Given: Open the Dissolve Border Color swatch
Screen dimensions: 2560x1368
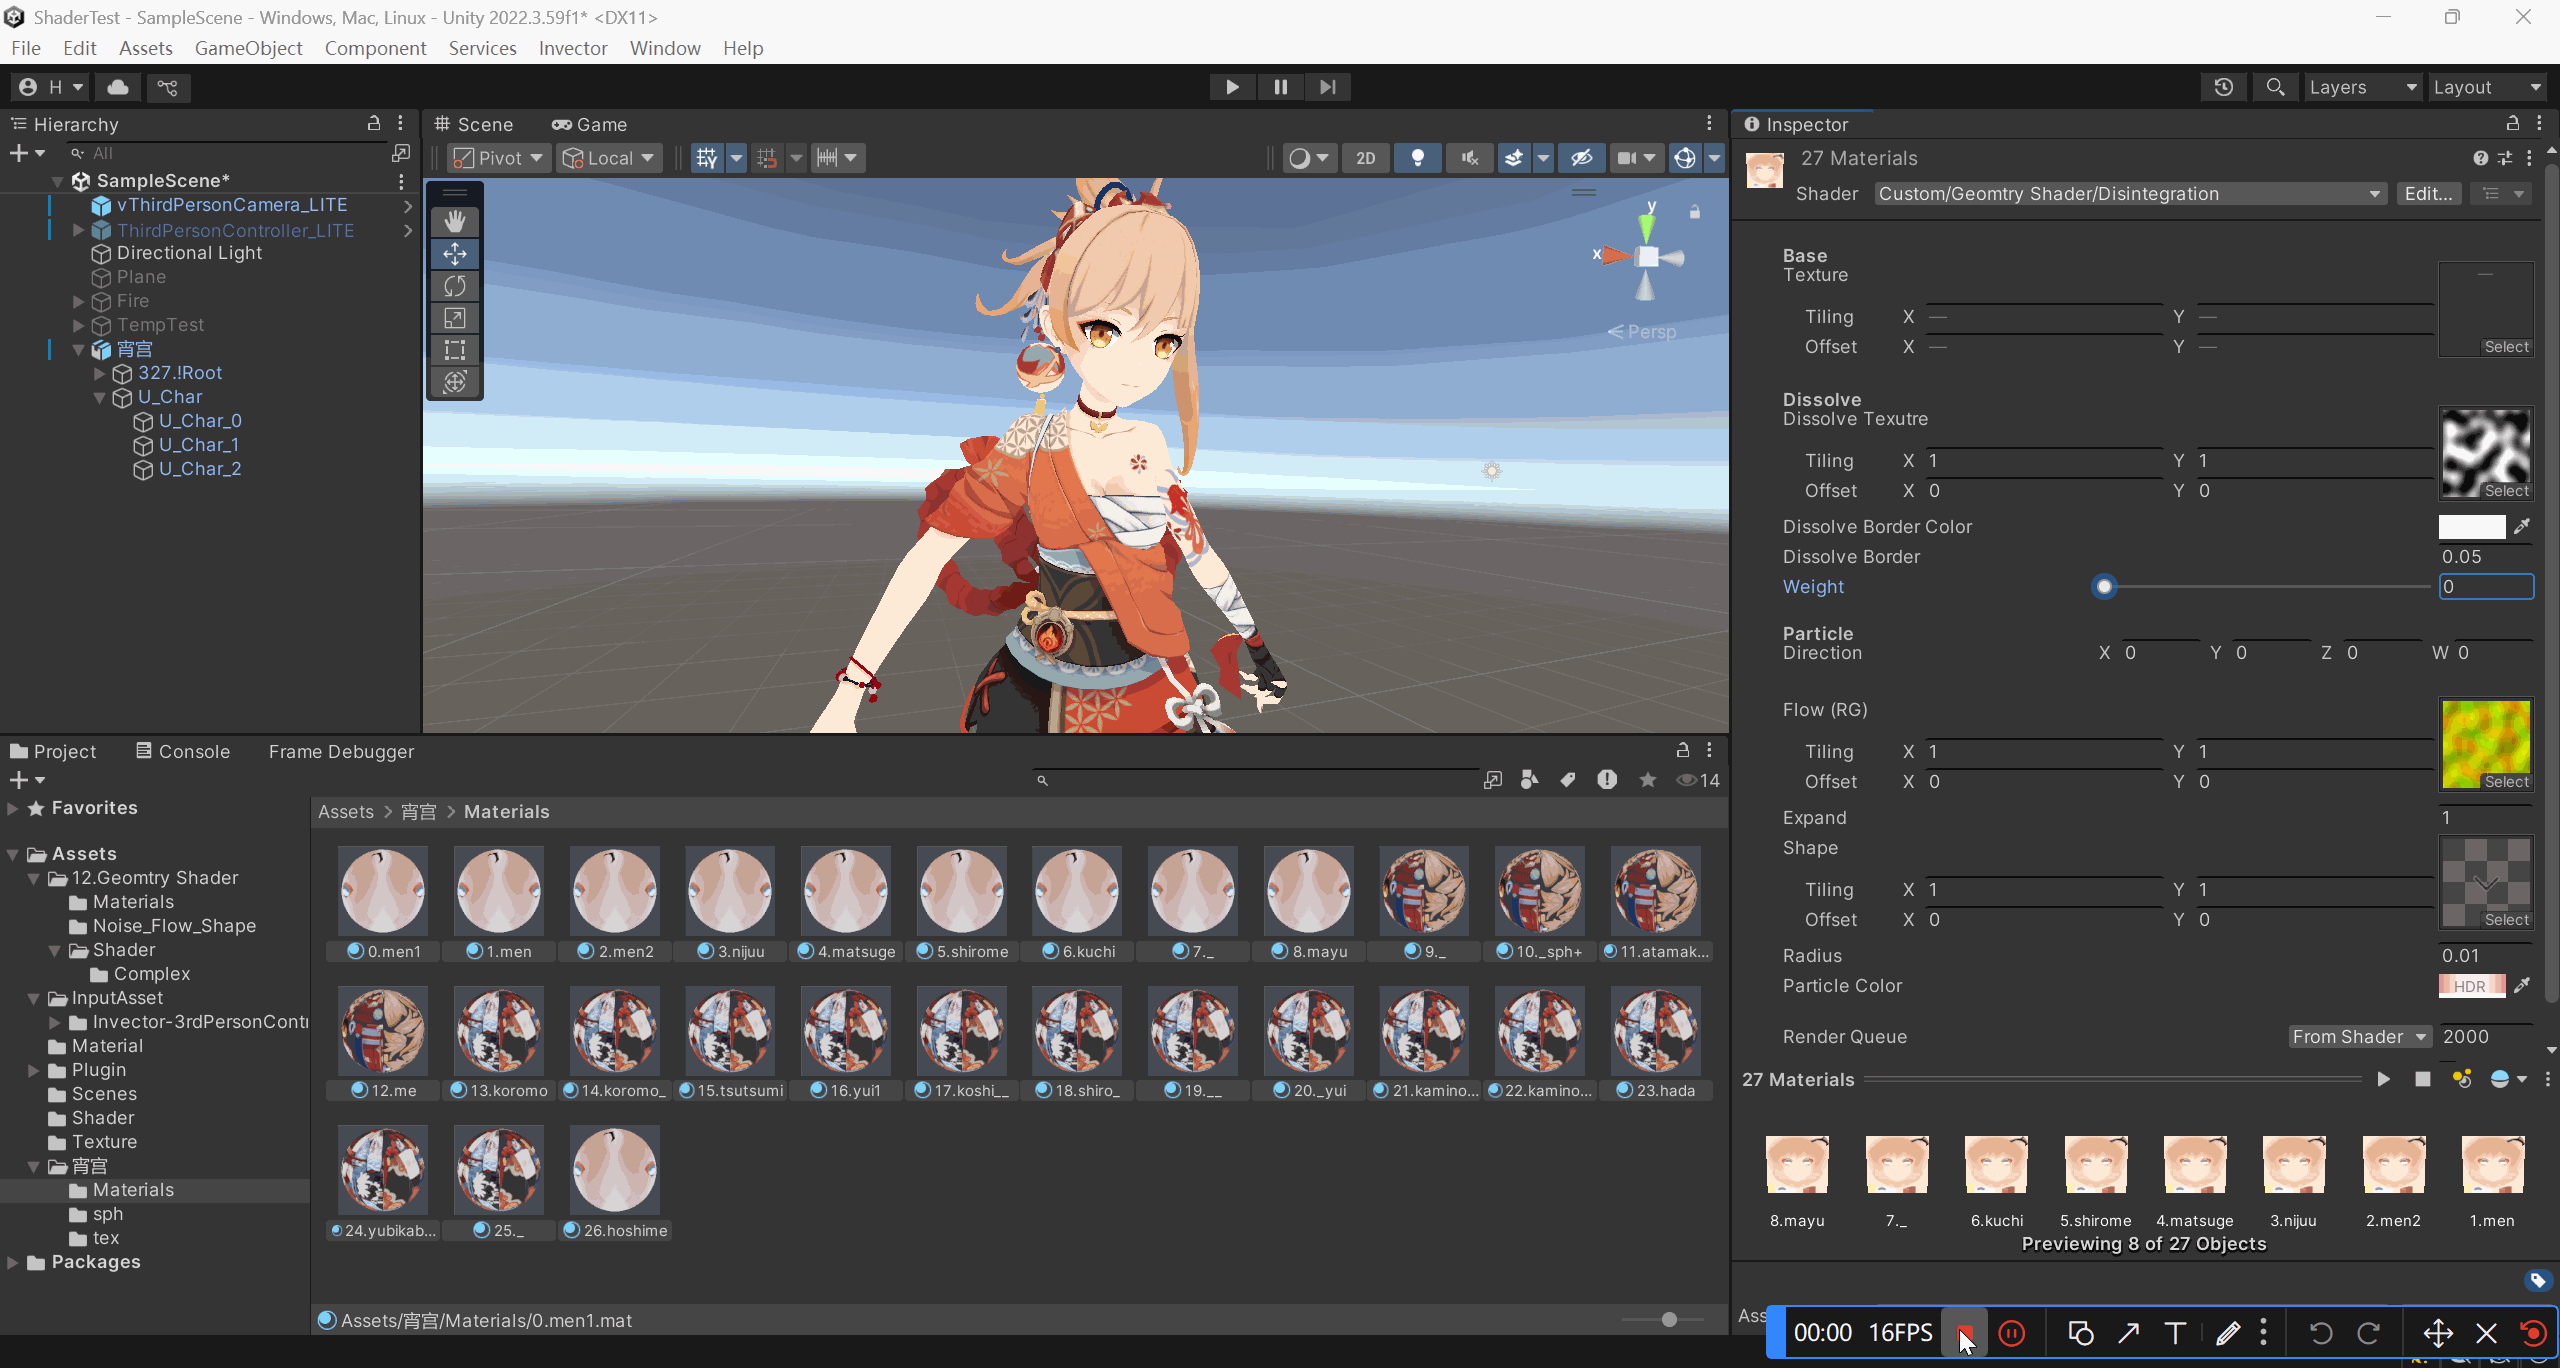Looking at the screenshot, I should [2472, 527].
